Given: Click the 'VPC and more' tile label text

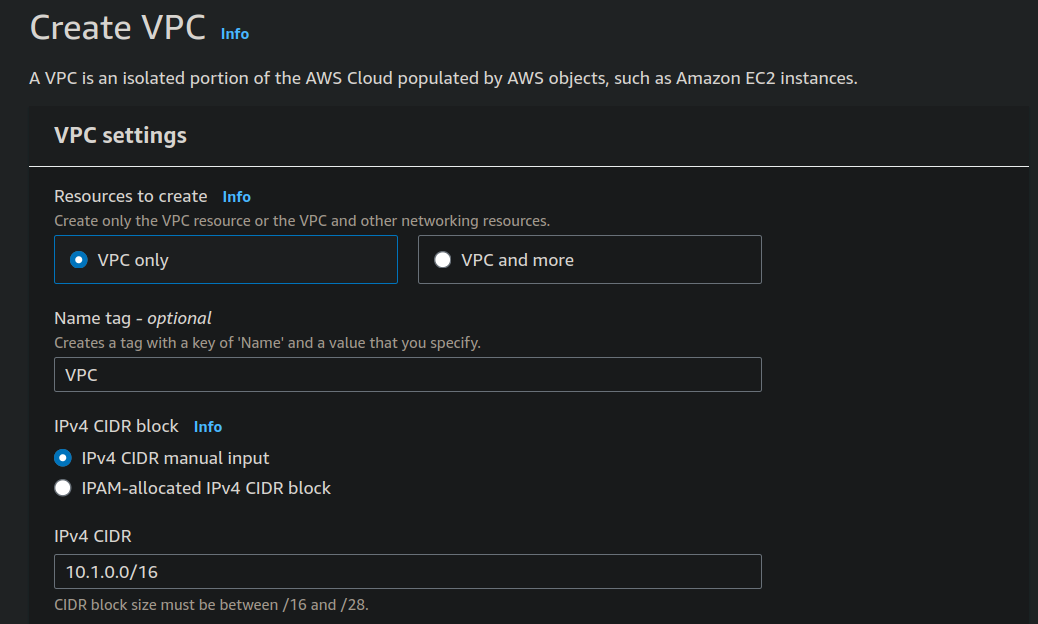Looking at the screenshot, I should (x=517, y=260).
